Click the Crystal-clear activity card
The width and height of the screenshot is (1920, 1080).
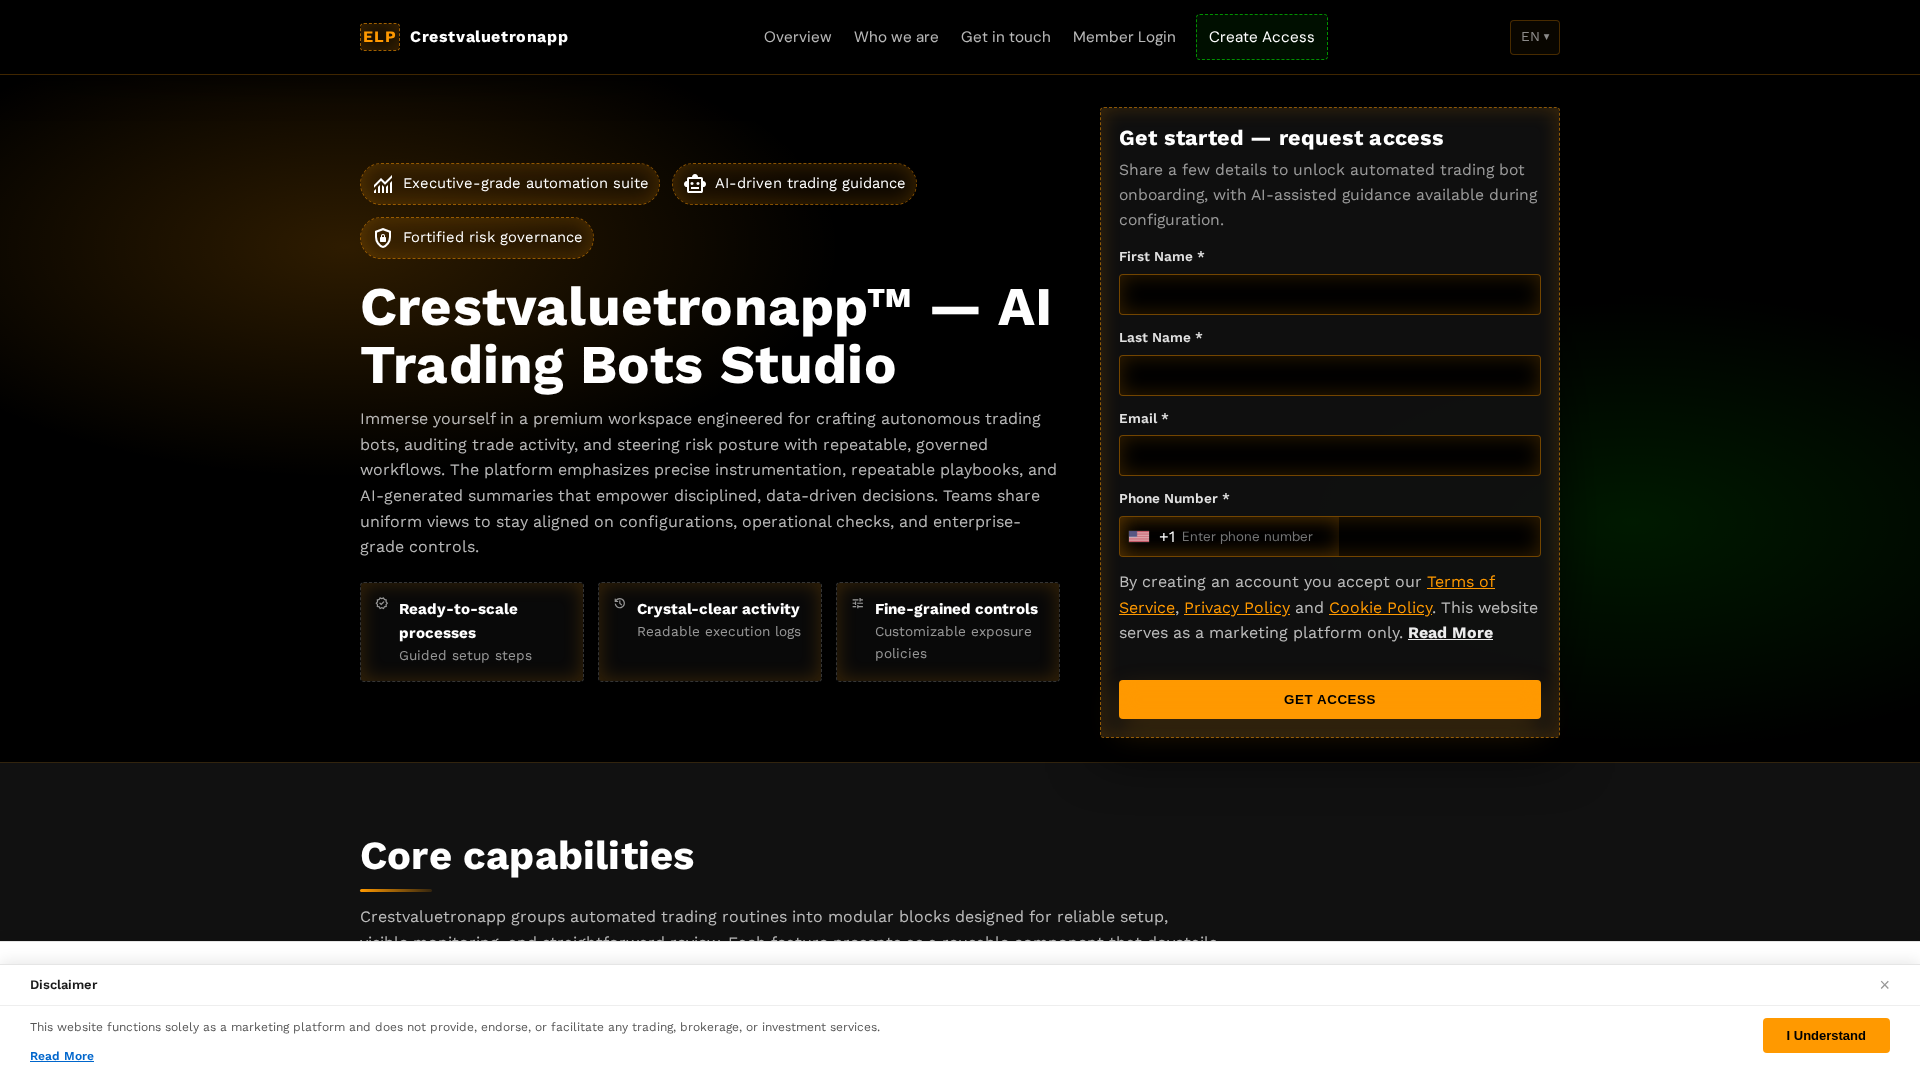[x=710, y=632]
